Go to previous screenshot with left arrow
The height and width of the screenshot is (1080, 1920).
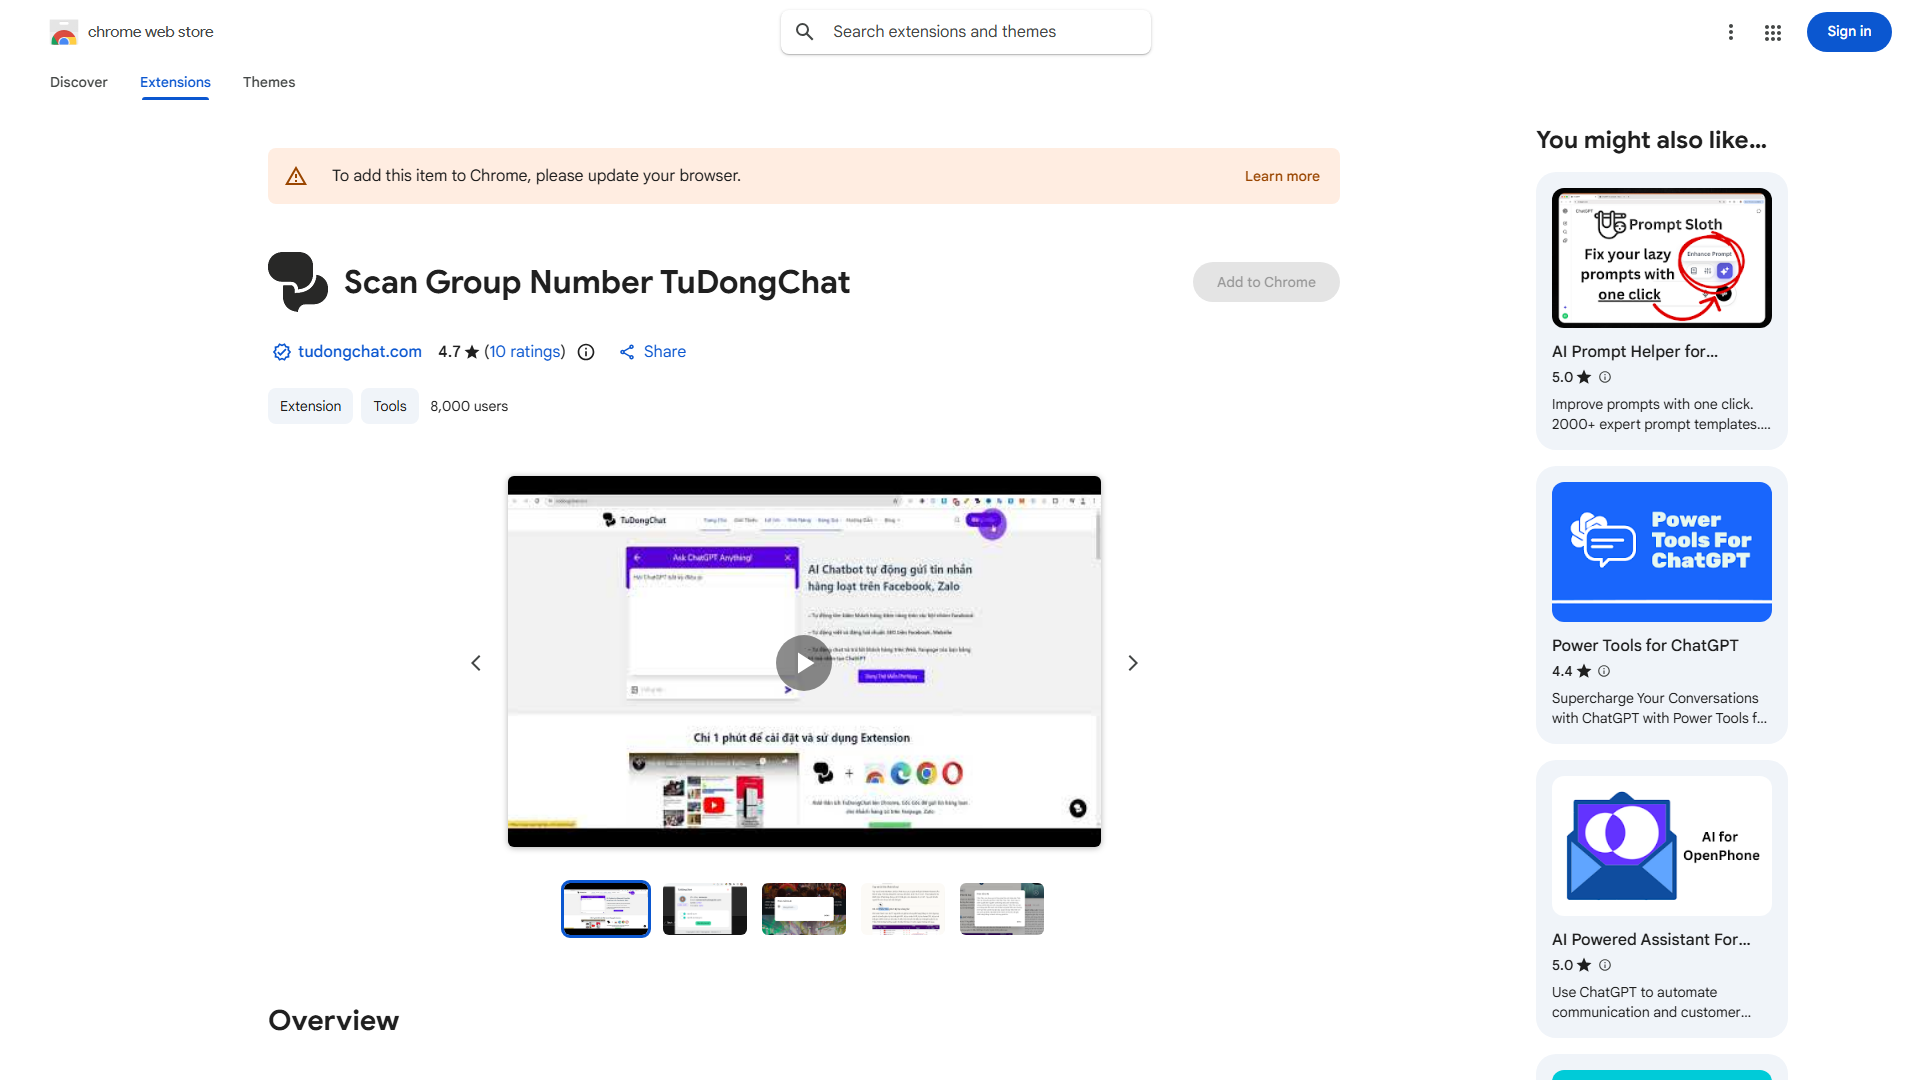tap(476, 663)
